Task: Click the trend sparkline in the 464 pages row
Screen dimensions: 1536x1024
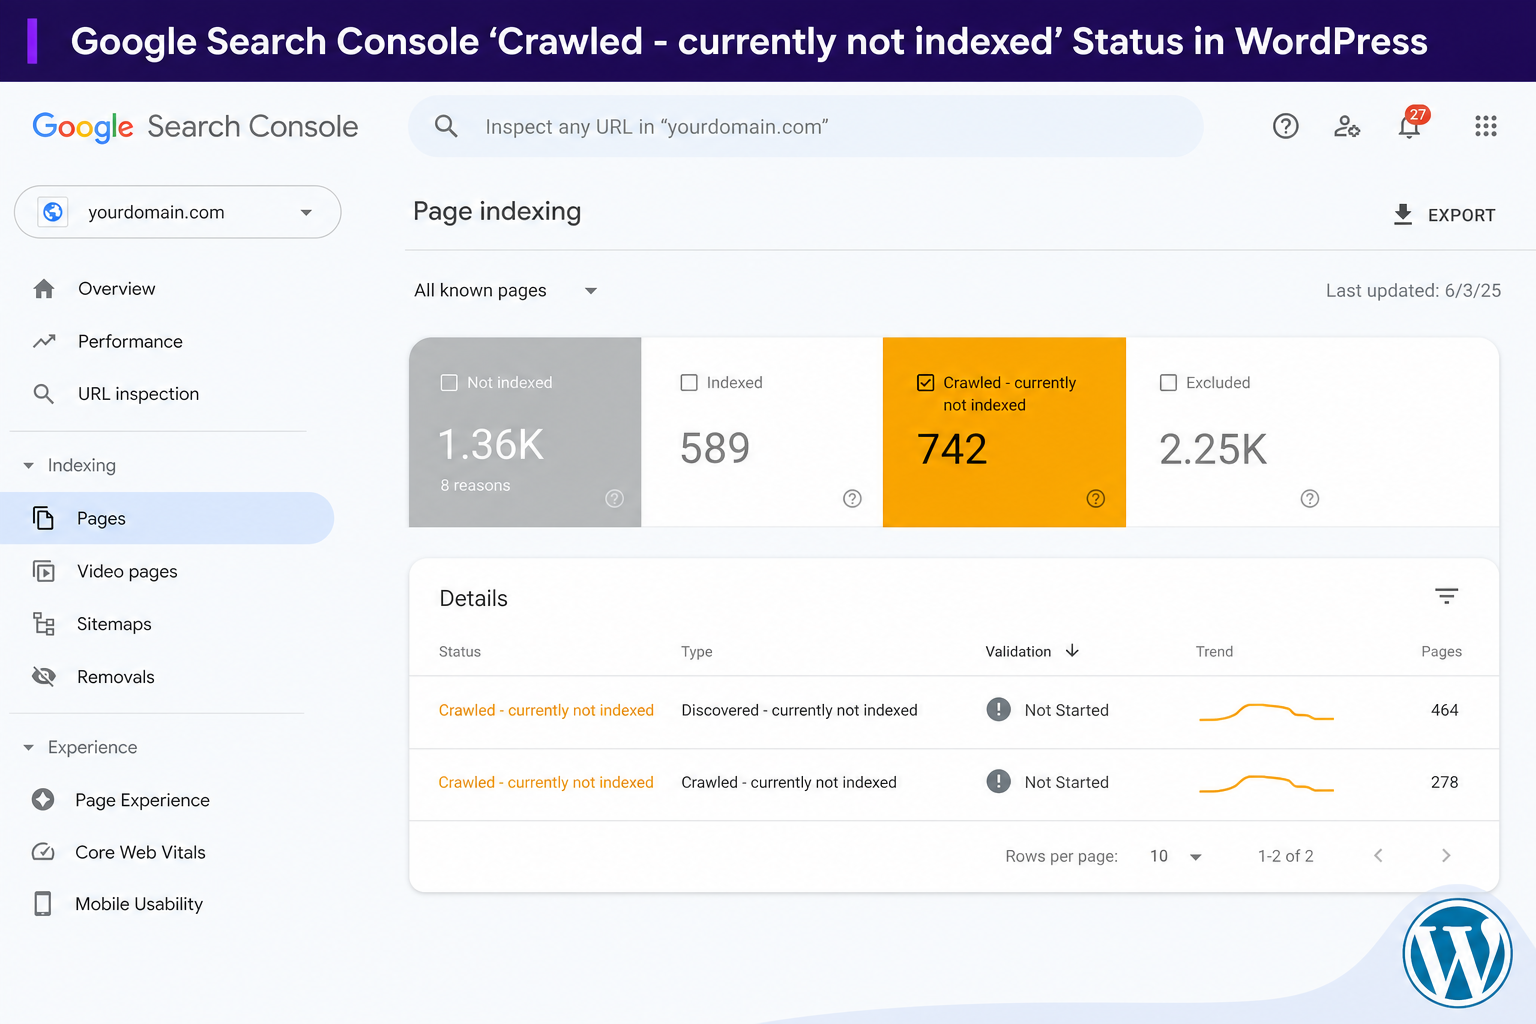Action: pos(1266,712)
